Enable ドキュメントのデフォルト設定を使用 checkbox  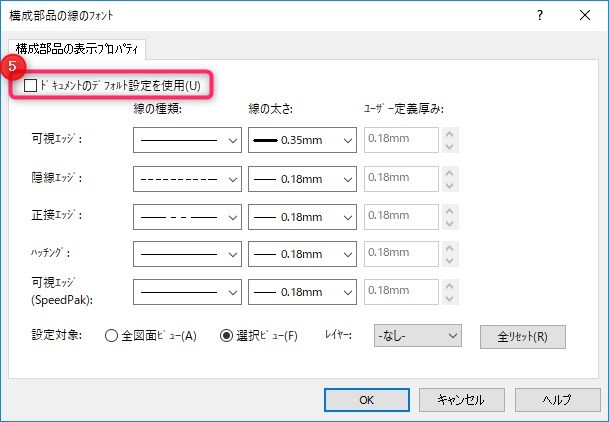[31, 86]
